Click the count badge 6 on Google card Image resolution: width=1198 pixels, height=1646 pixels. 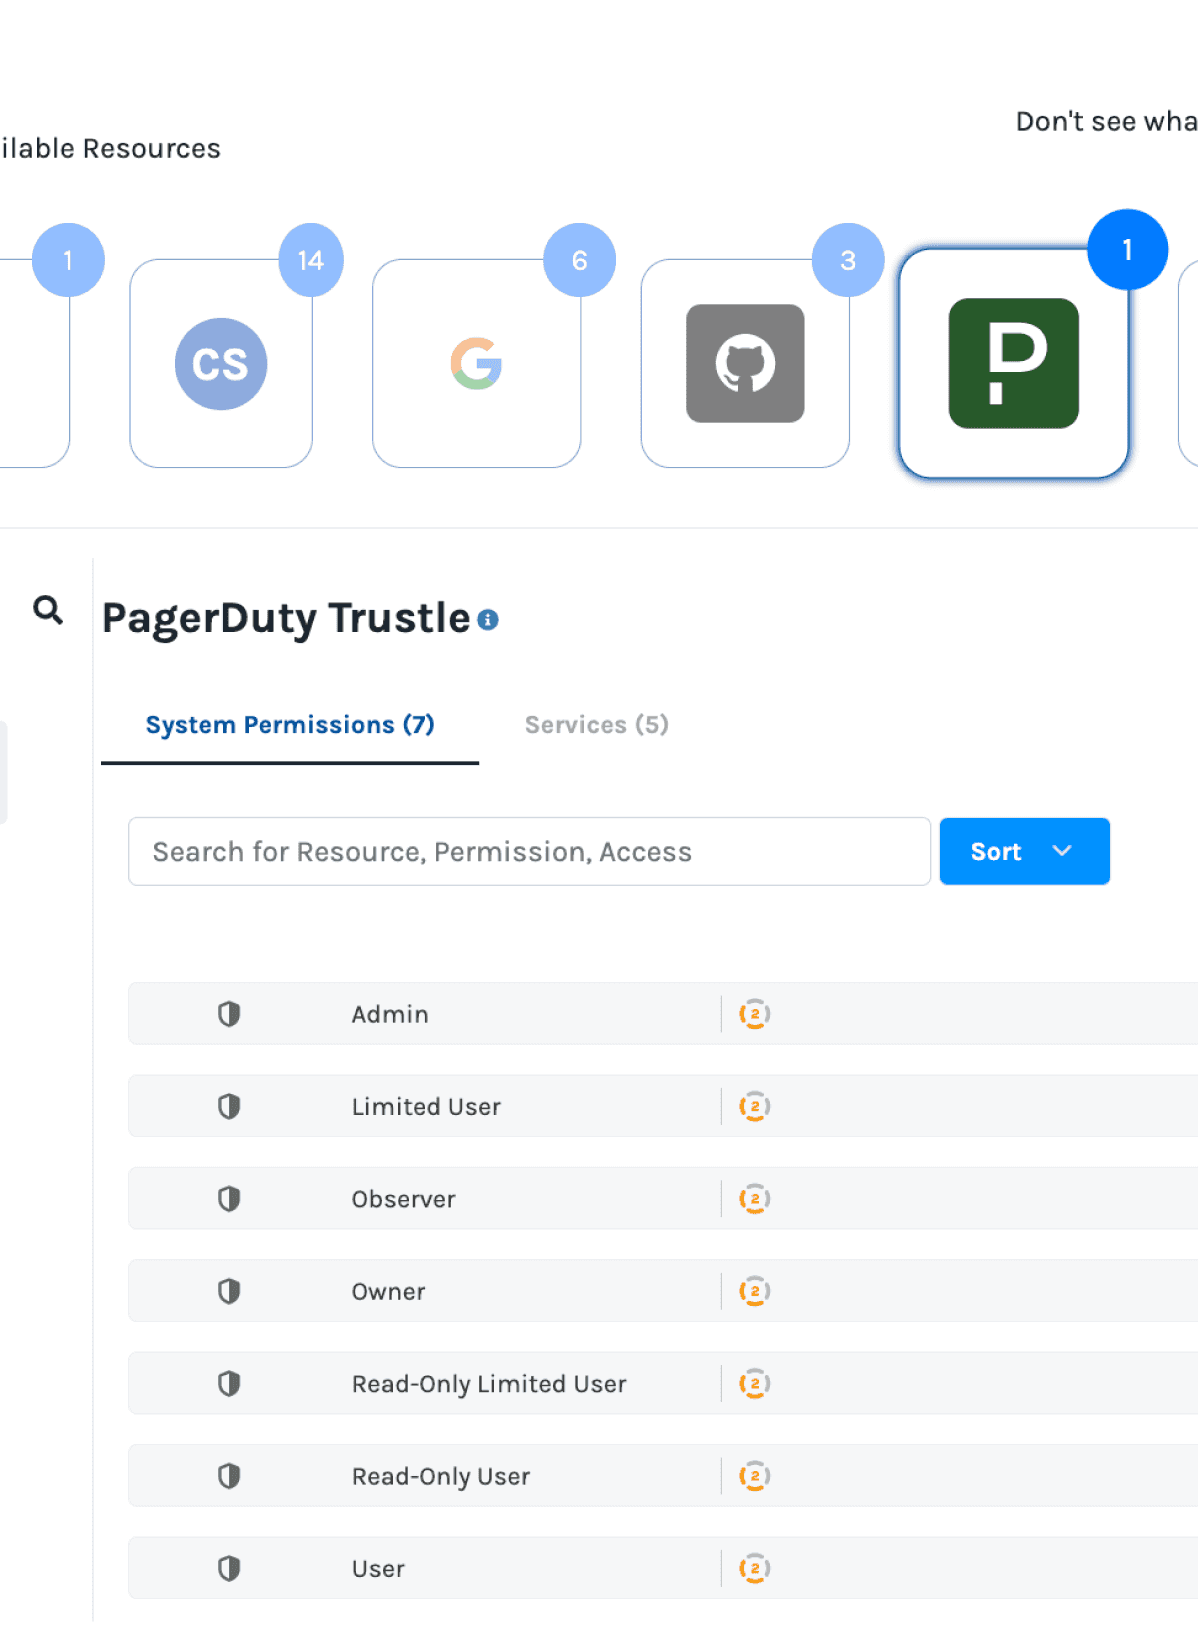(x=580, y=260)
